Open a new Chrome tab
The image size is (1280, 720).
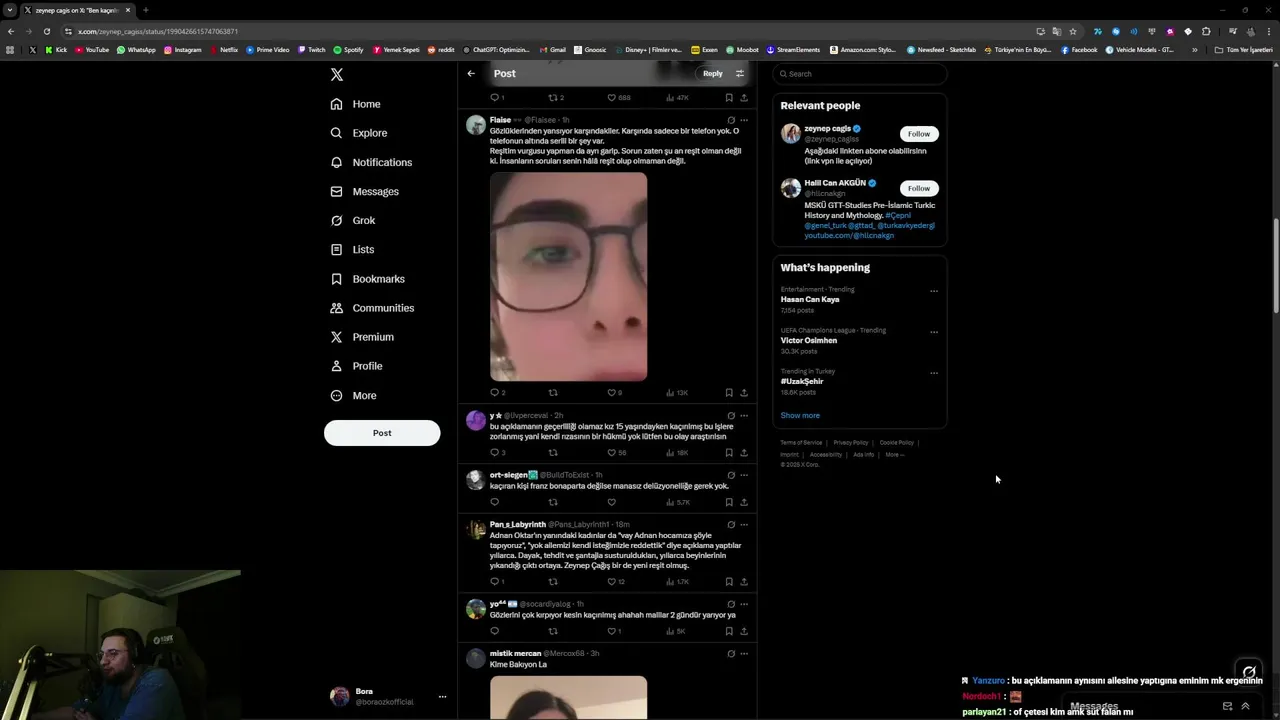tap(145, 10)
